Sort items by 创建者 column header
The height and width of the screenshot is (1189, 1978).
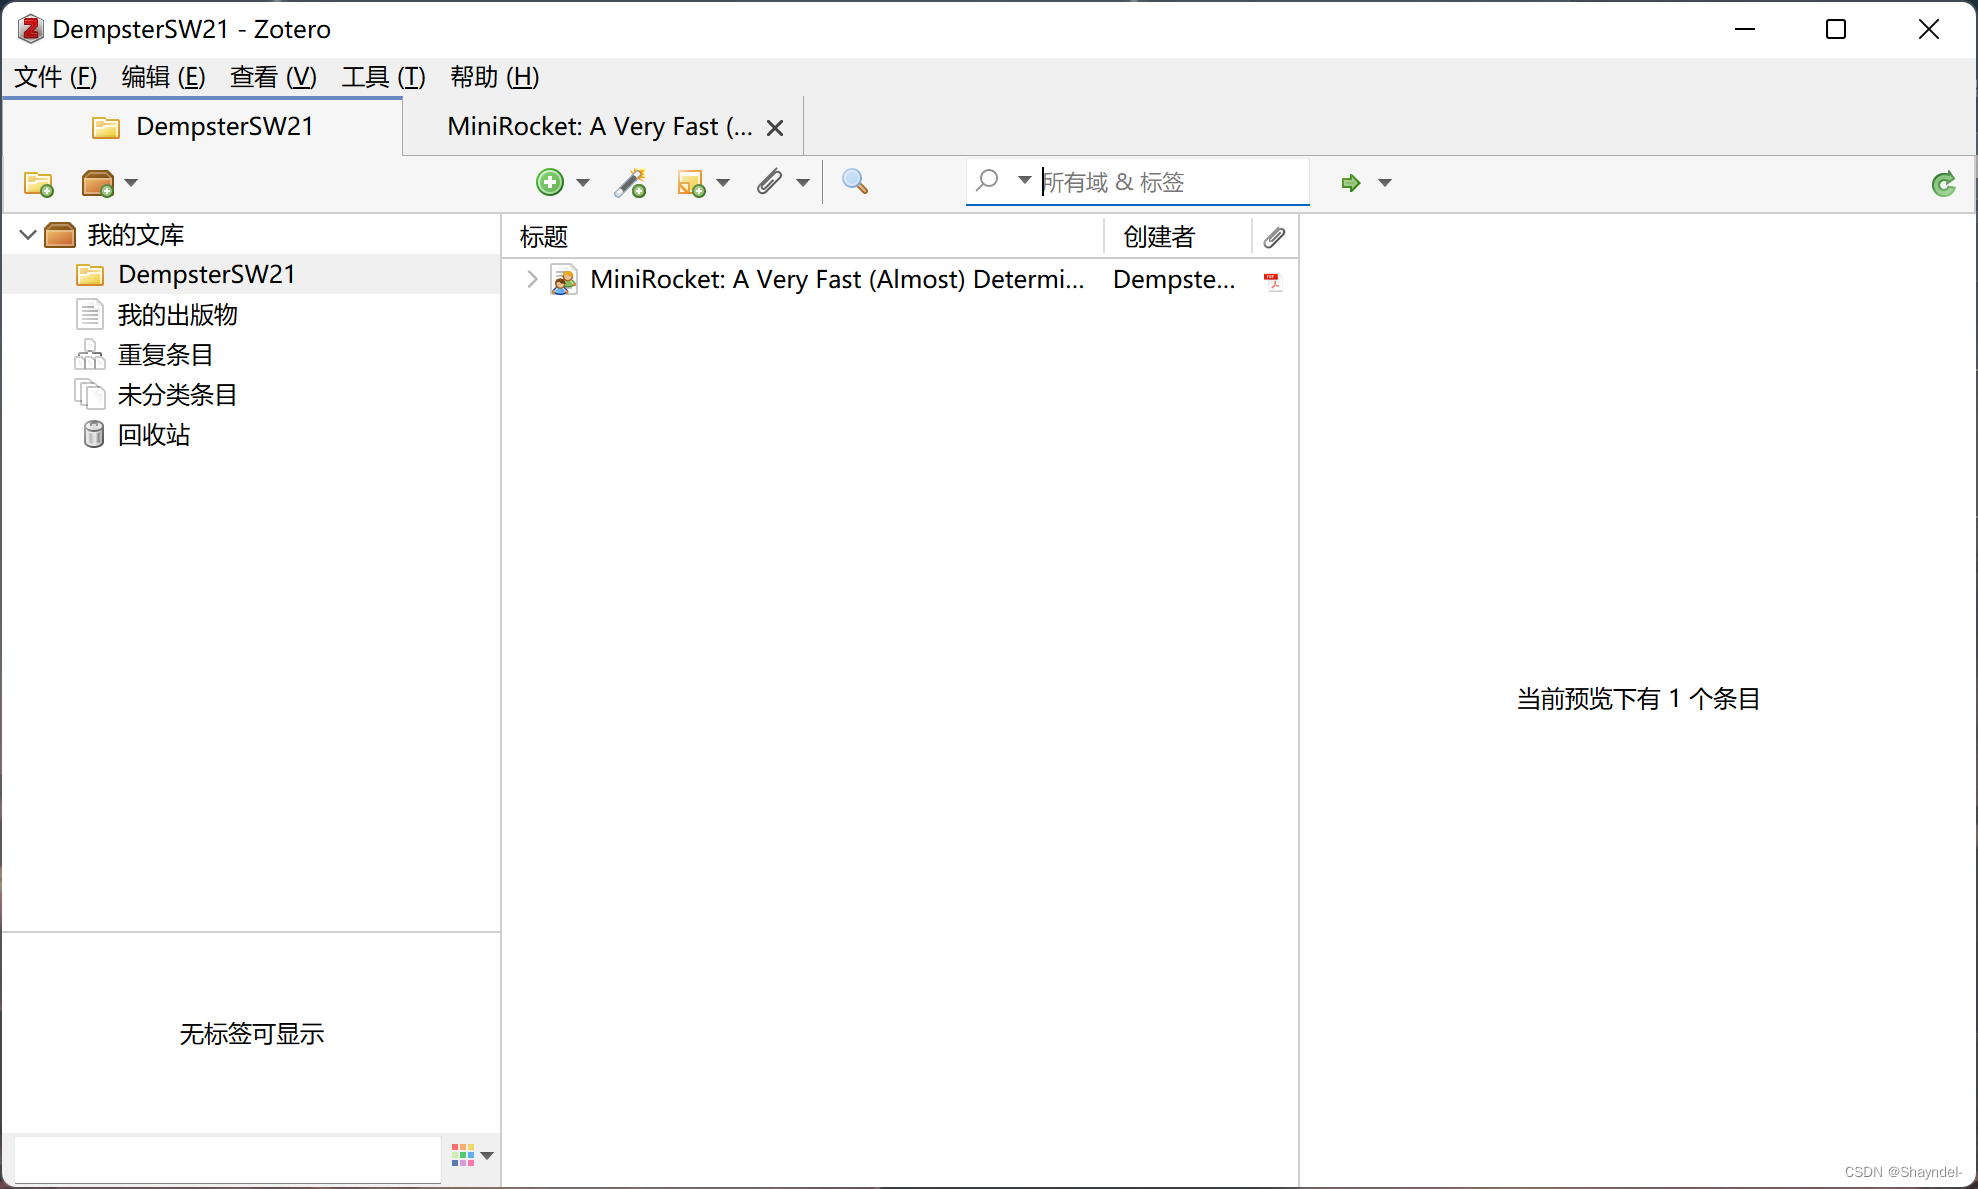[1159, 237]
